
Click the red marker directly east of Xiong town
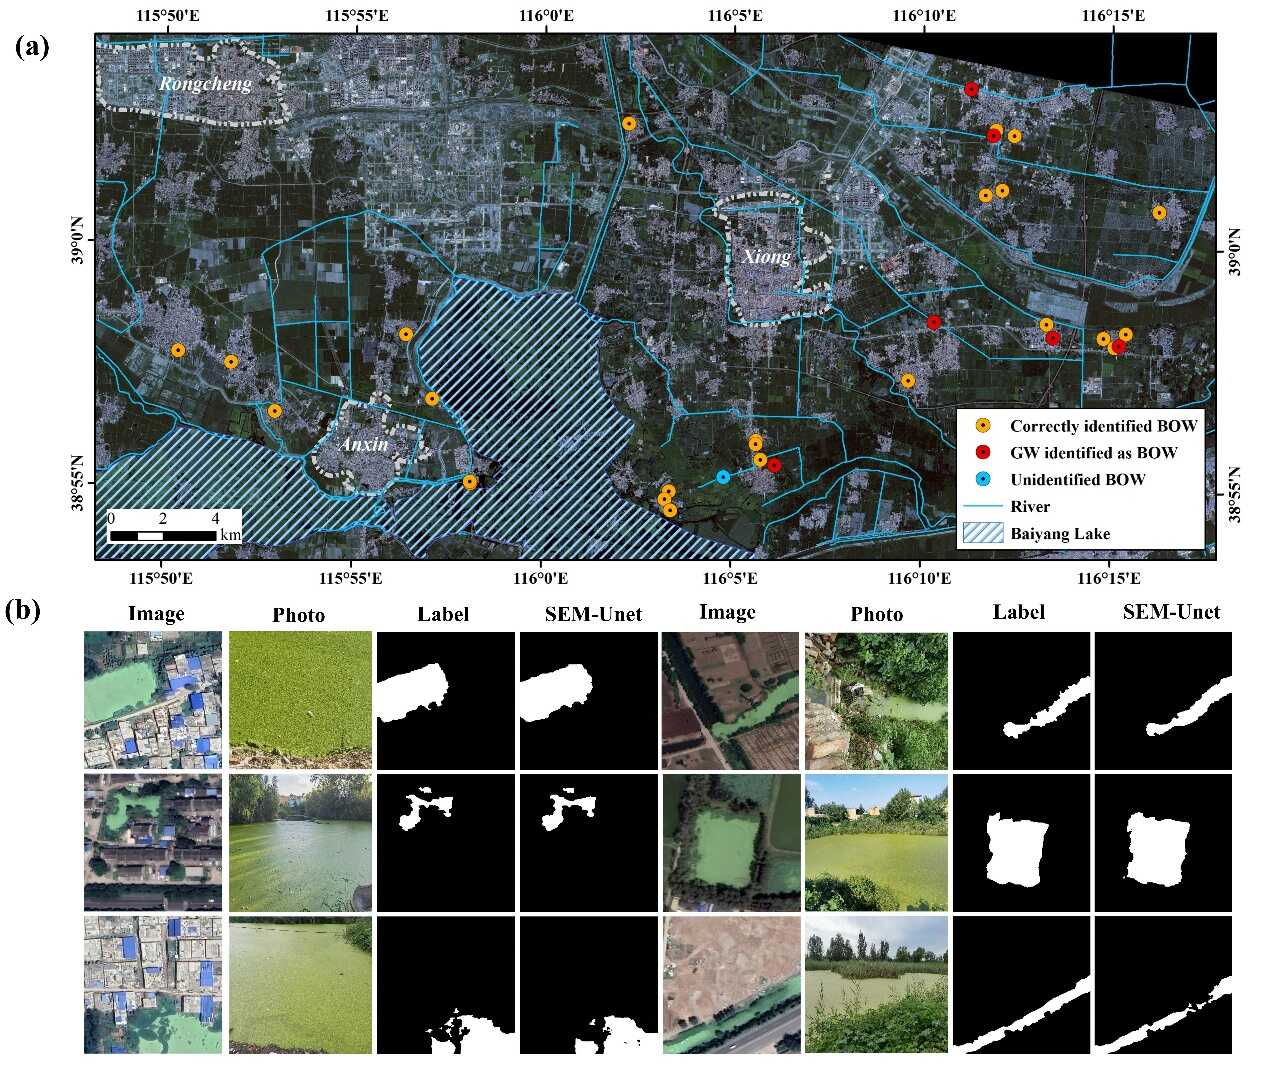[x=934, y=322]
